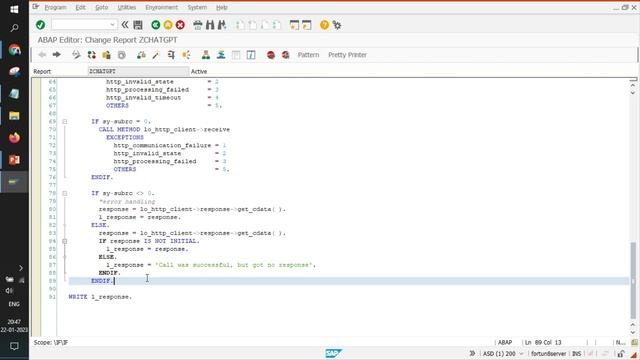Click the INS insert mode indicator
This screenshot has height=360, width=640.
[x=576, y=353]
